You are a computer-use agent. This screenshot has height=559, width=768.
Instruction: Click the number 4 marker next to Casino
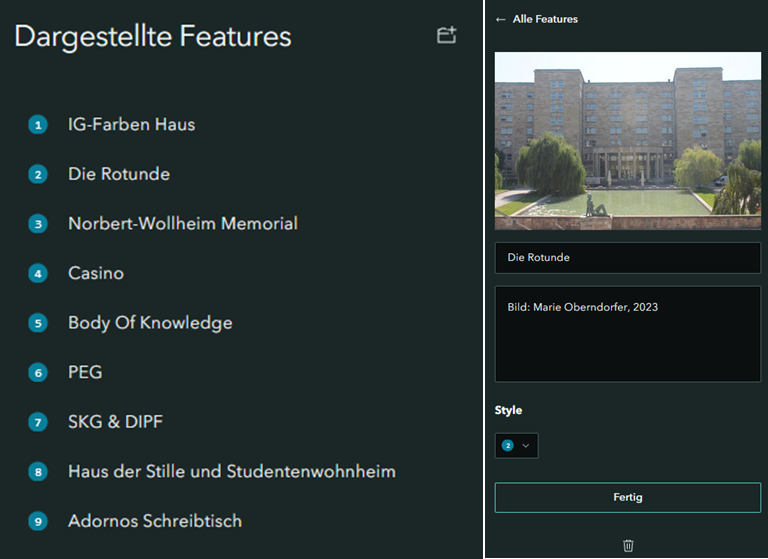click(38, 273)
